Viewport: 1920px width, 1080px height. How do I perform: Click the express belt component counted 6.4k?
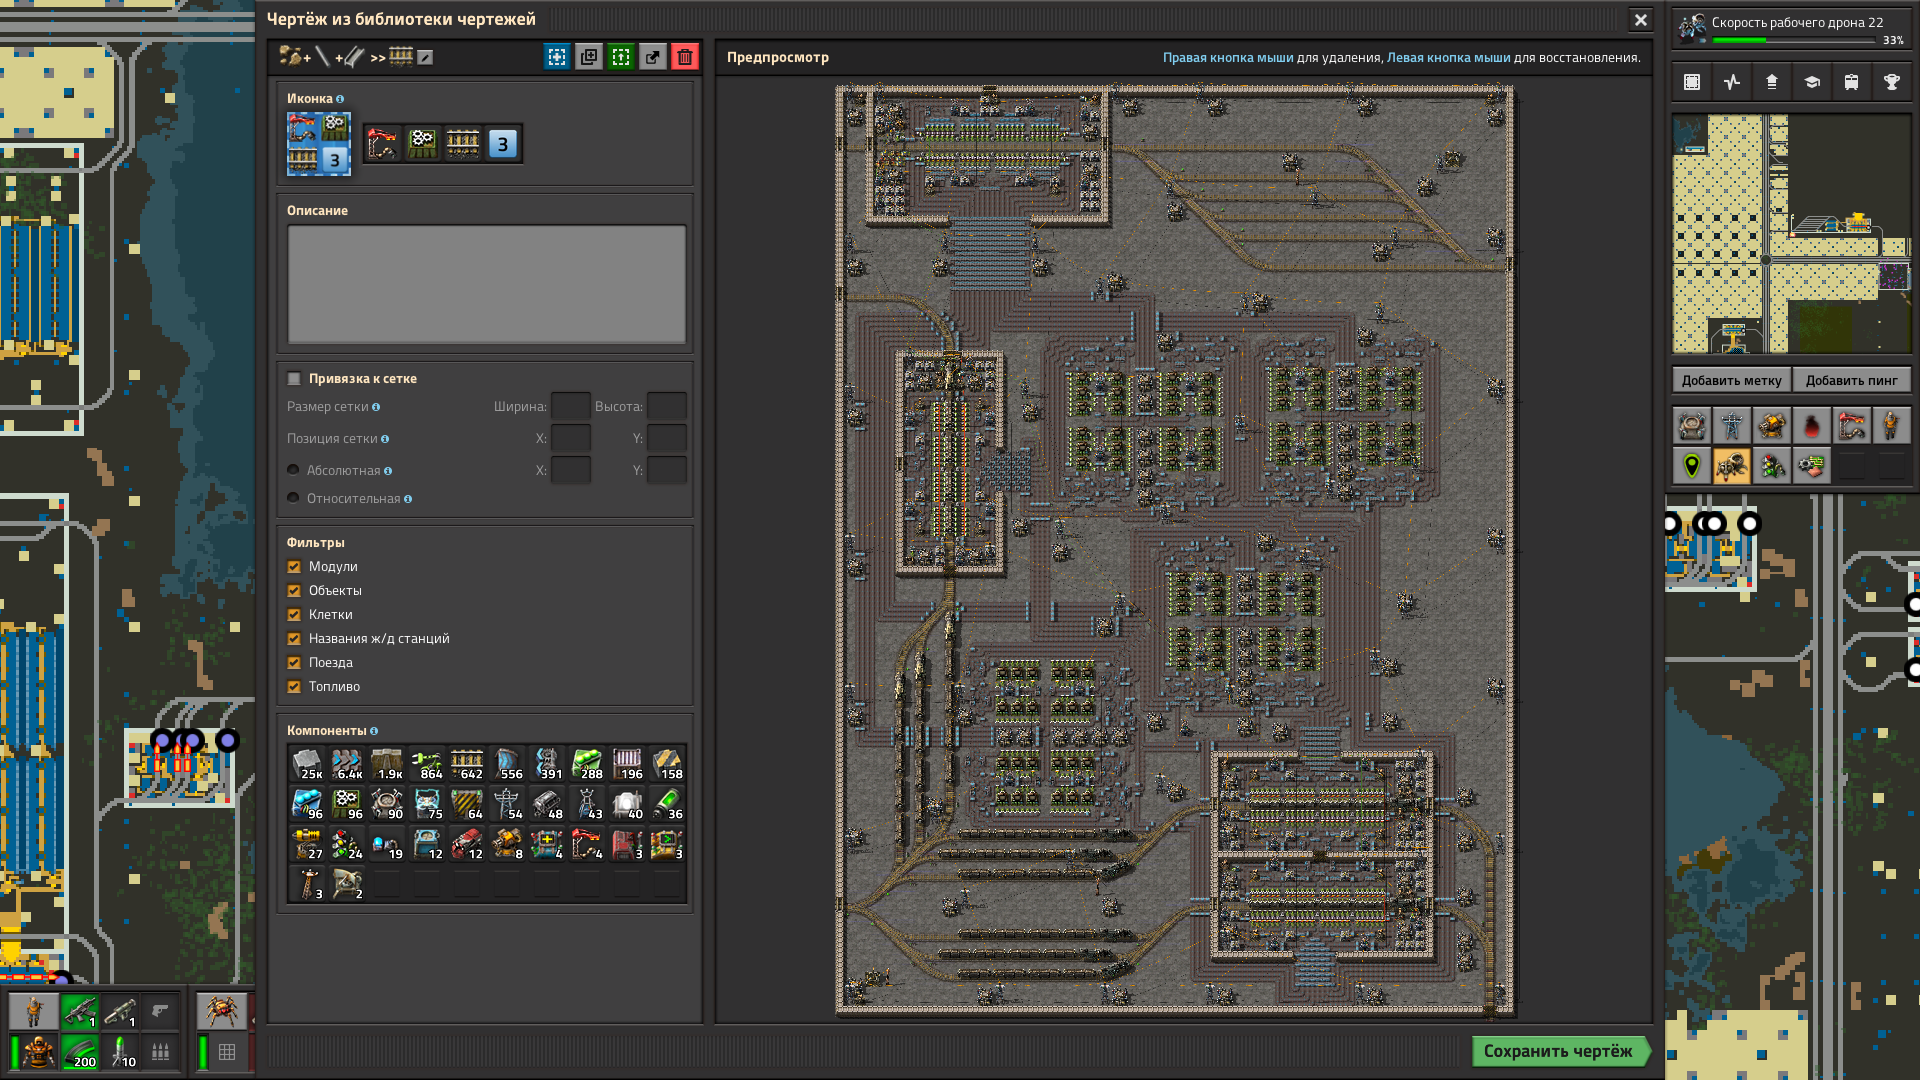pos(347,764)
